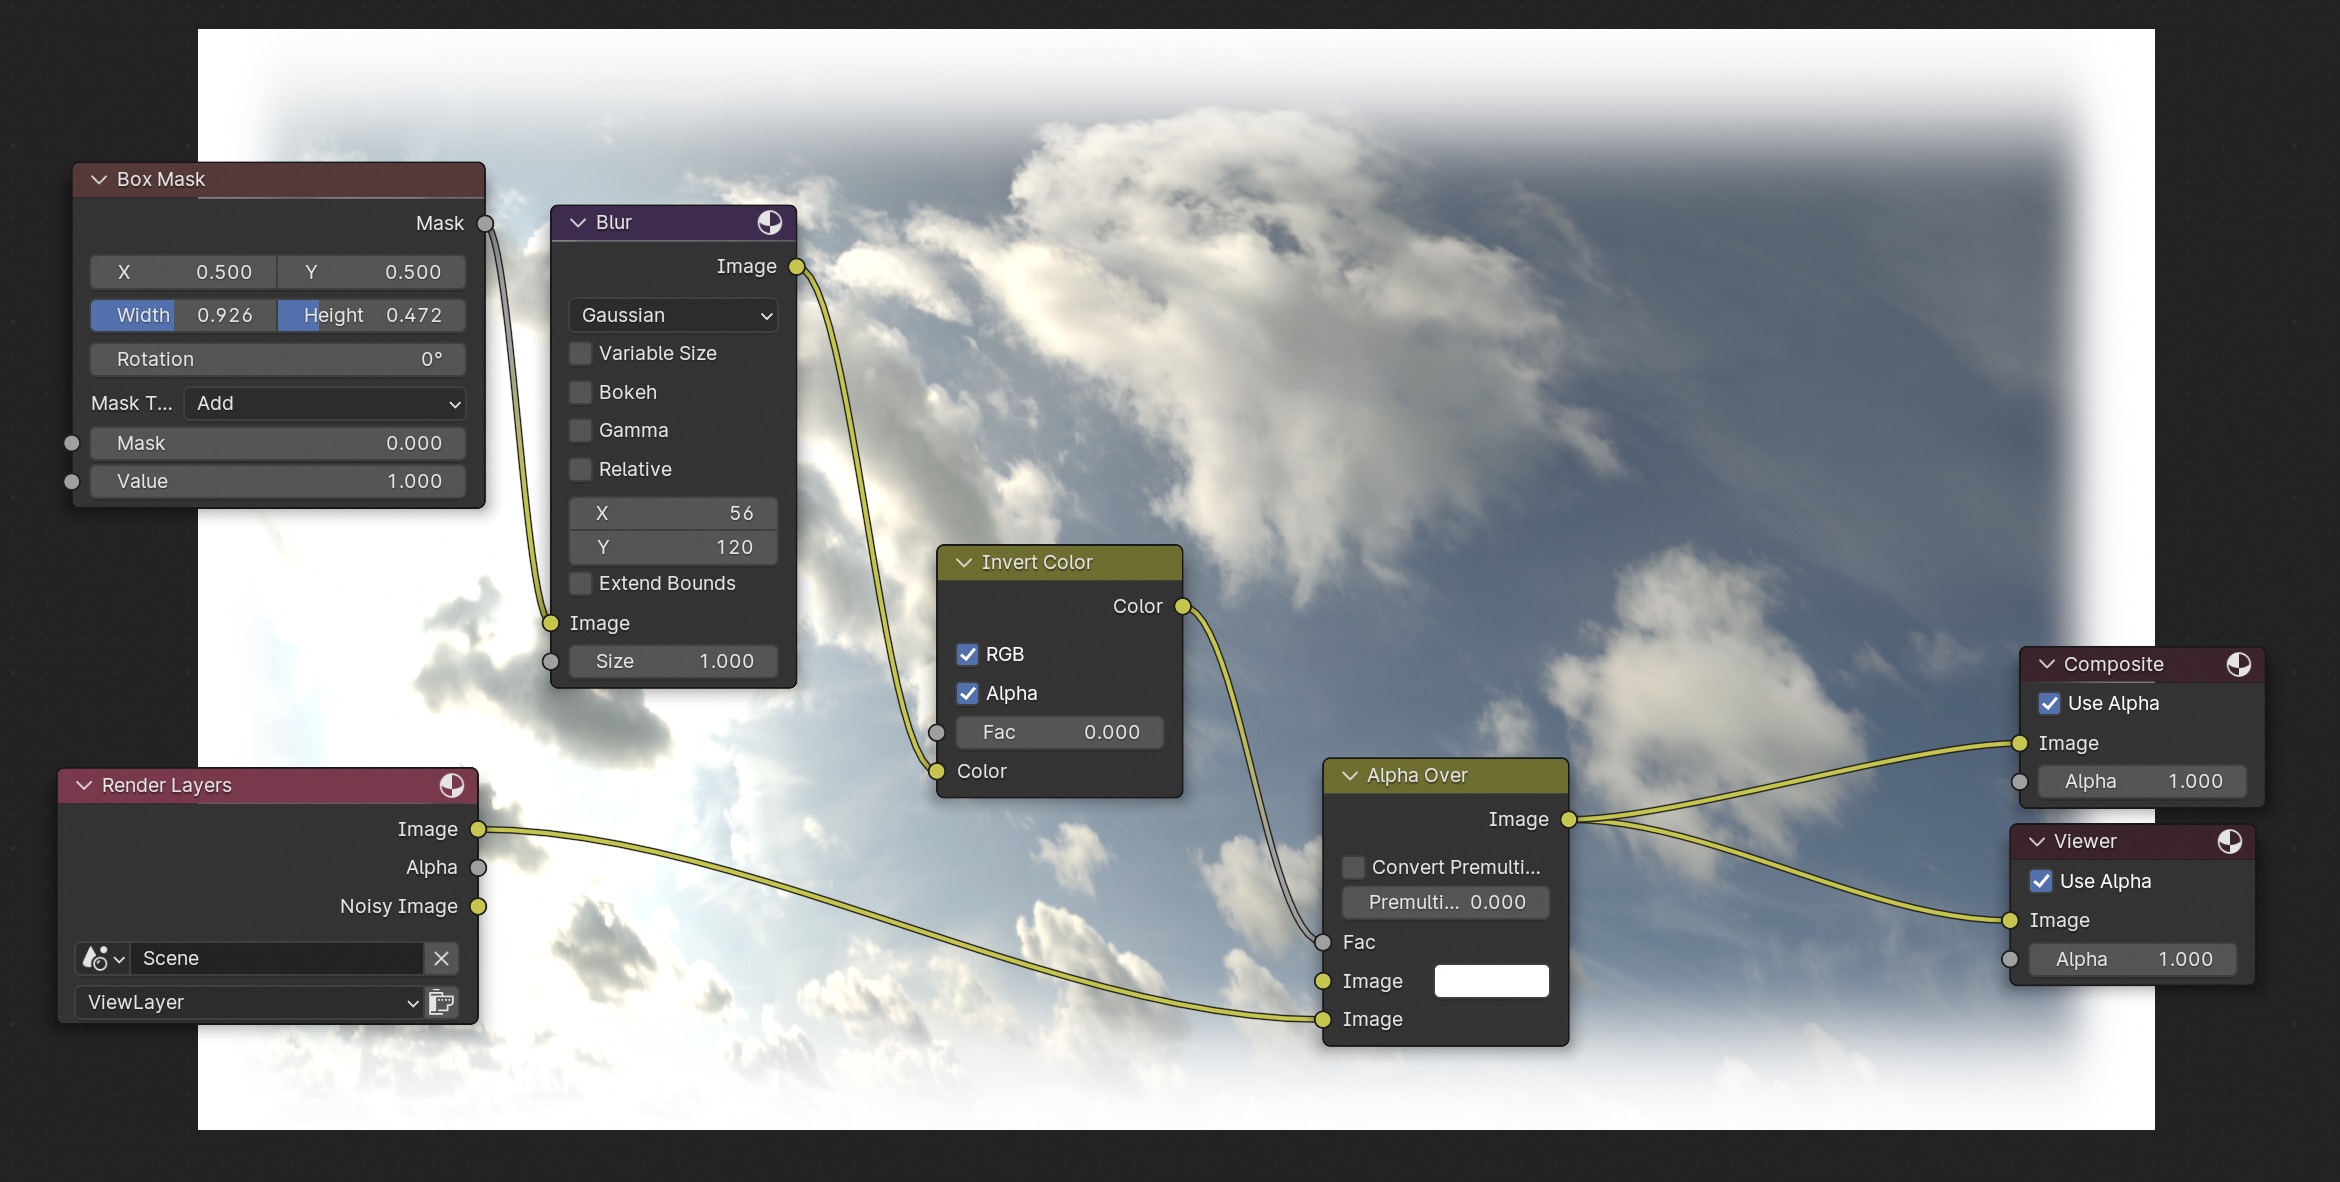Enable the Variable Size checkbox

tap(580, 353)
